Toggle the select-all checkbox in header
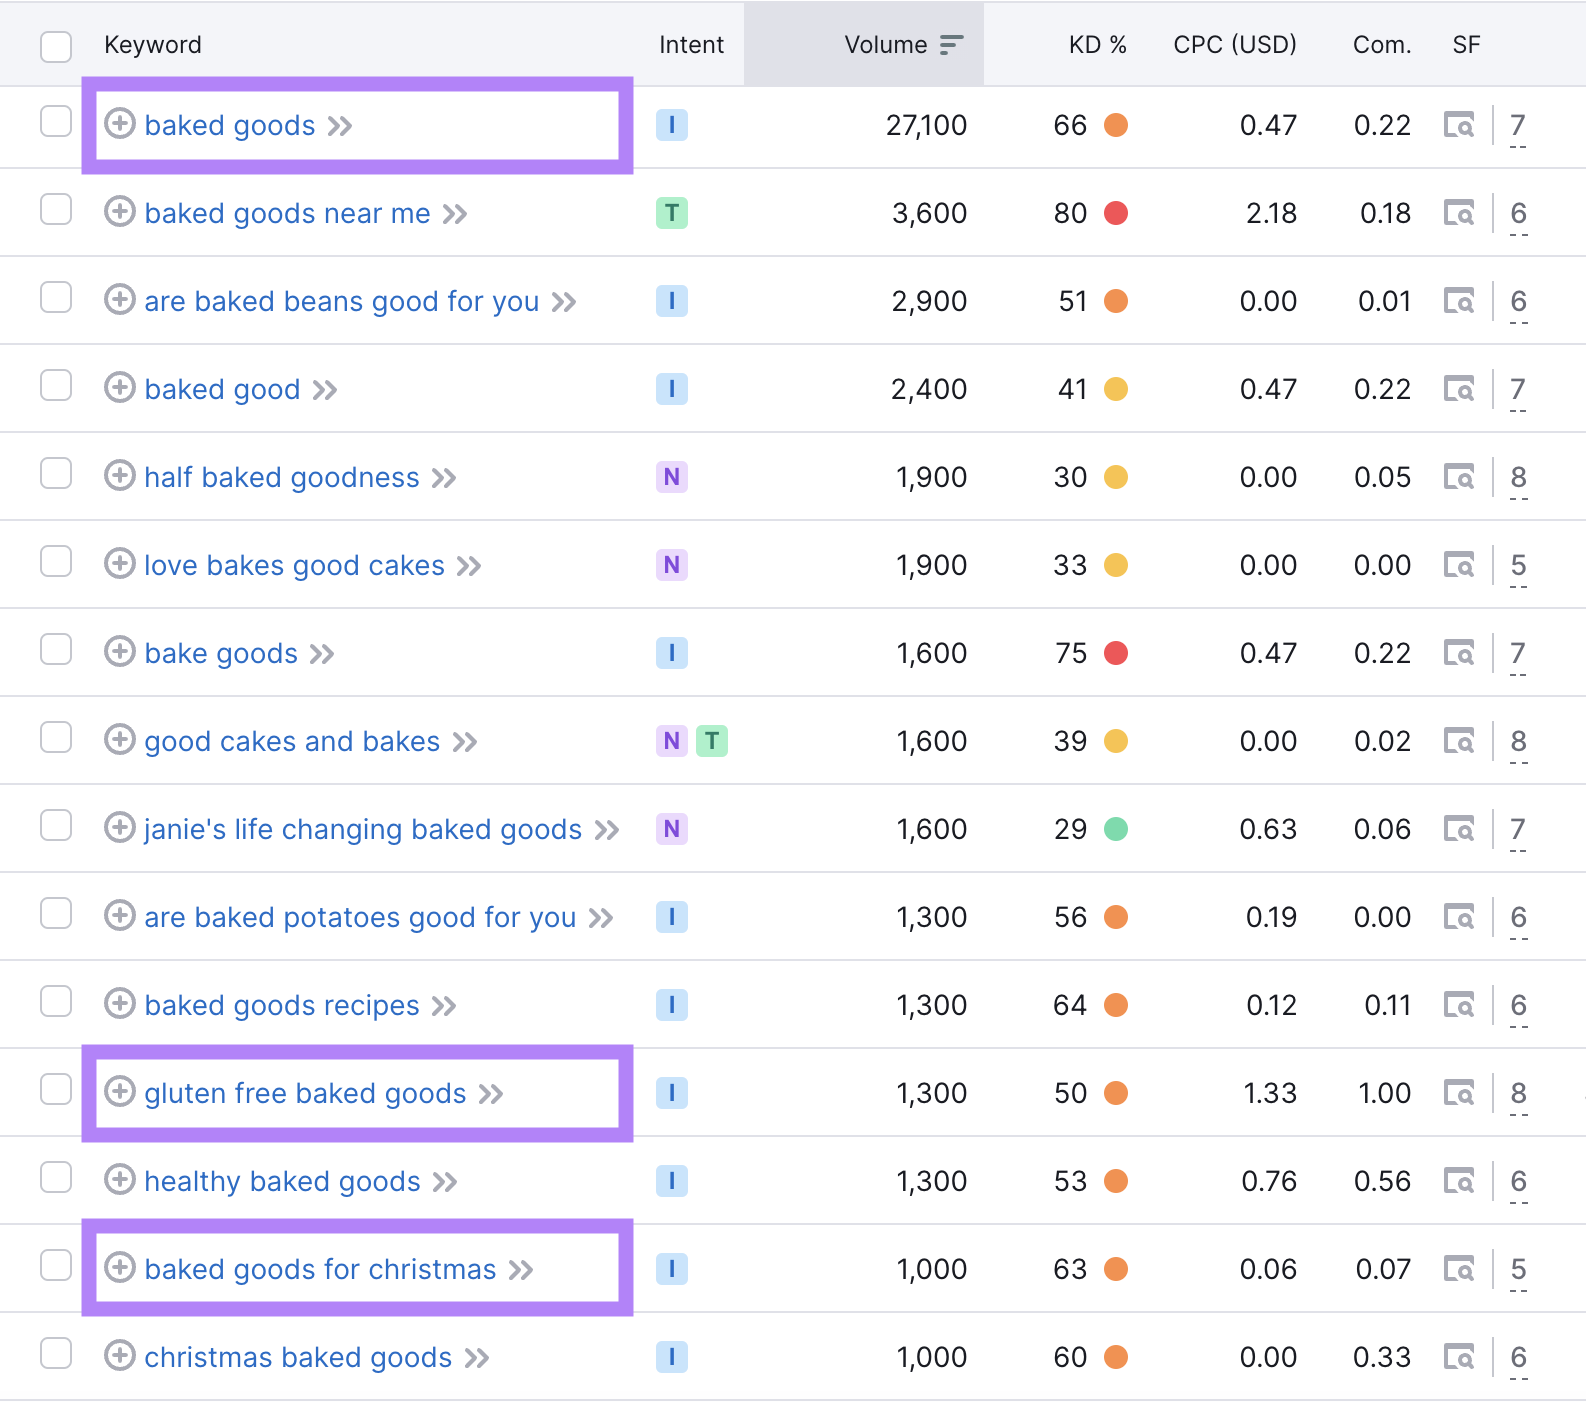This screenshot has width=1586, height=1402. coord(56,46)
